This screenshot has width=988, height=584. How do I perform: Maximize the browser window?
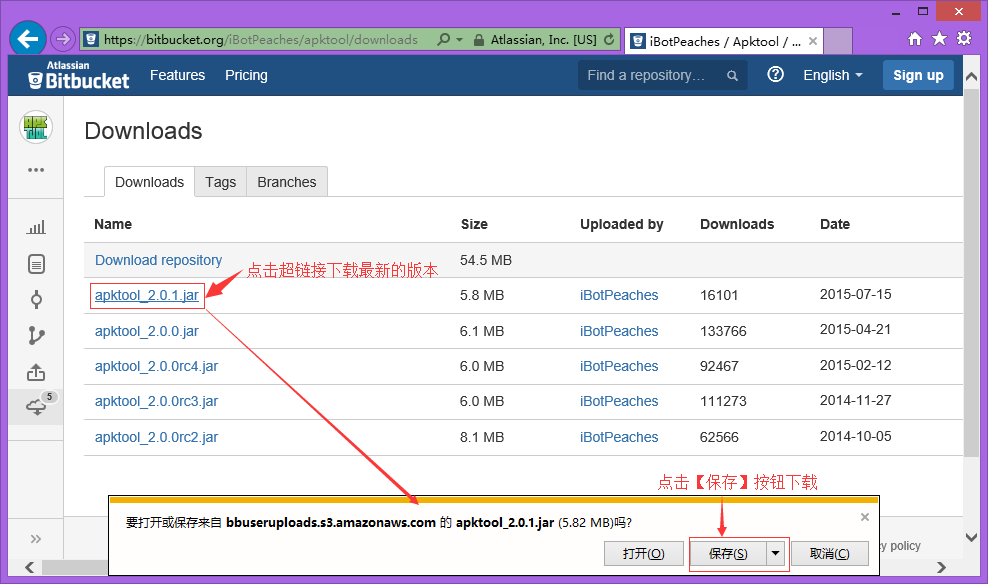click(923, 11)
